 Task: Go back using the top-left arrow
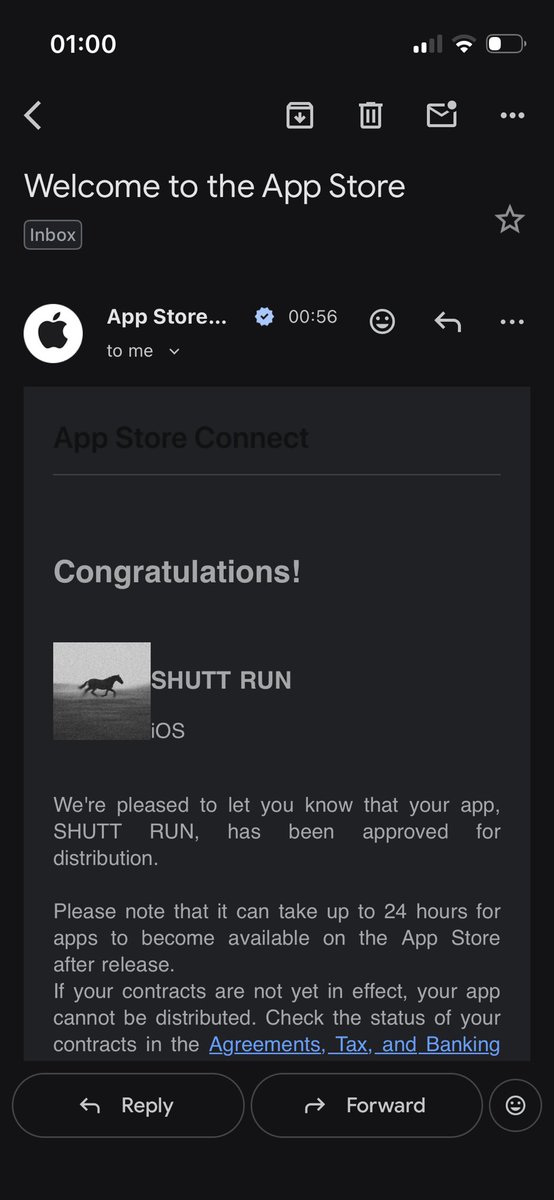33,116
